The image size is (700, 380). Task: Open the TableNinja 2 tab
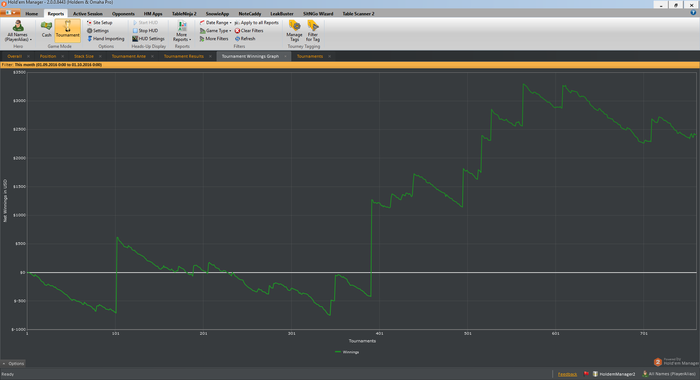coord(184,14)
